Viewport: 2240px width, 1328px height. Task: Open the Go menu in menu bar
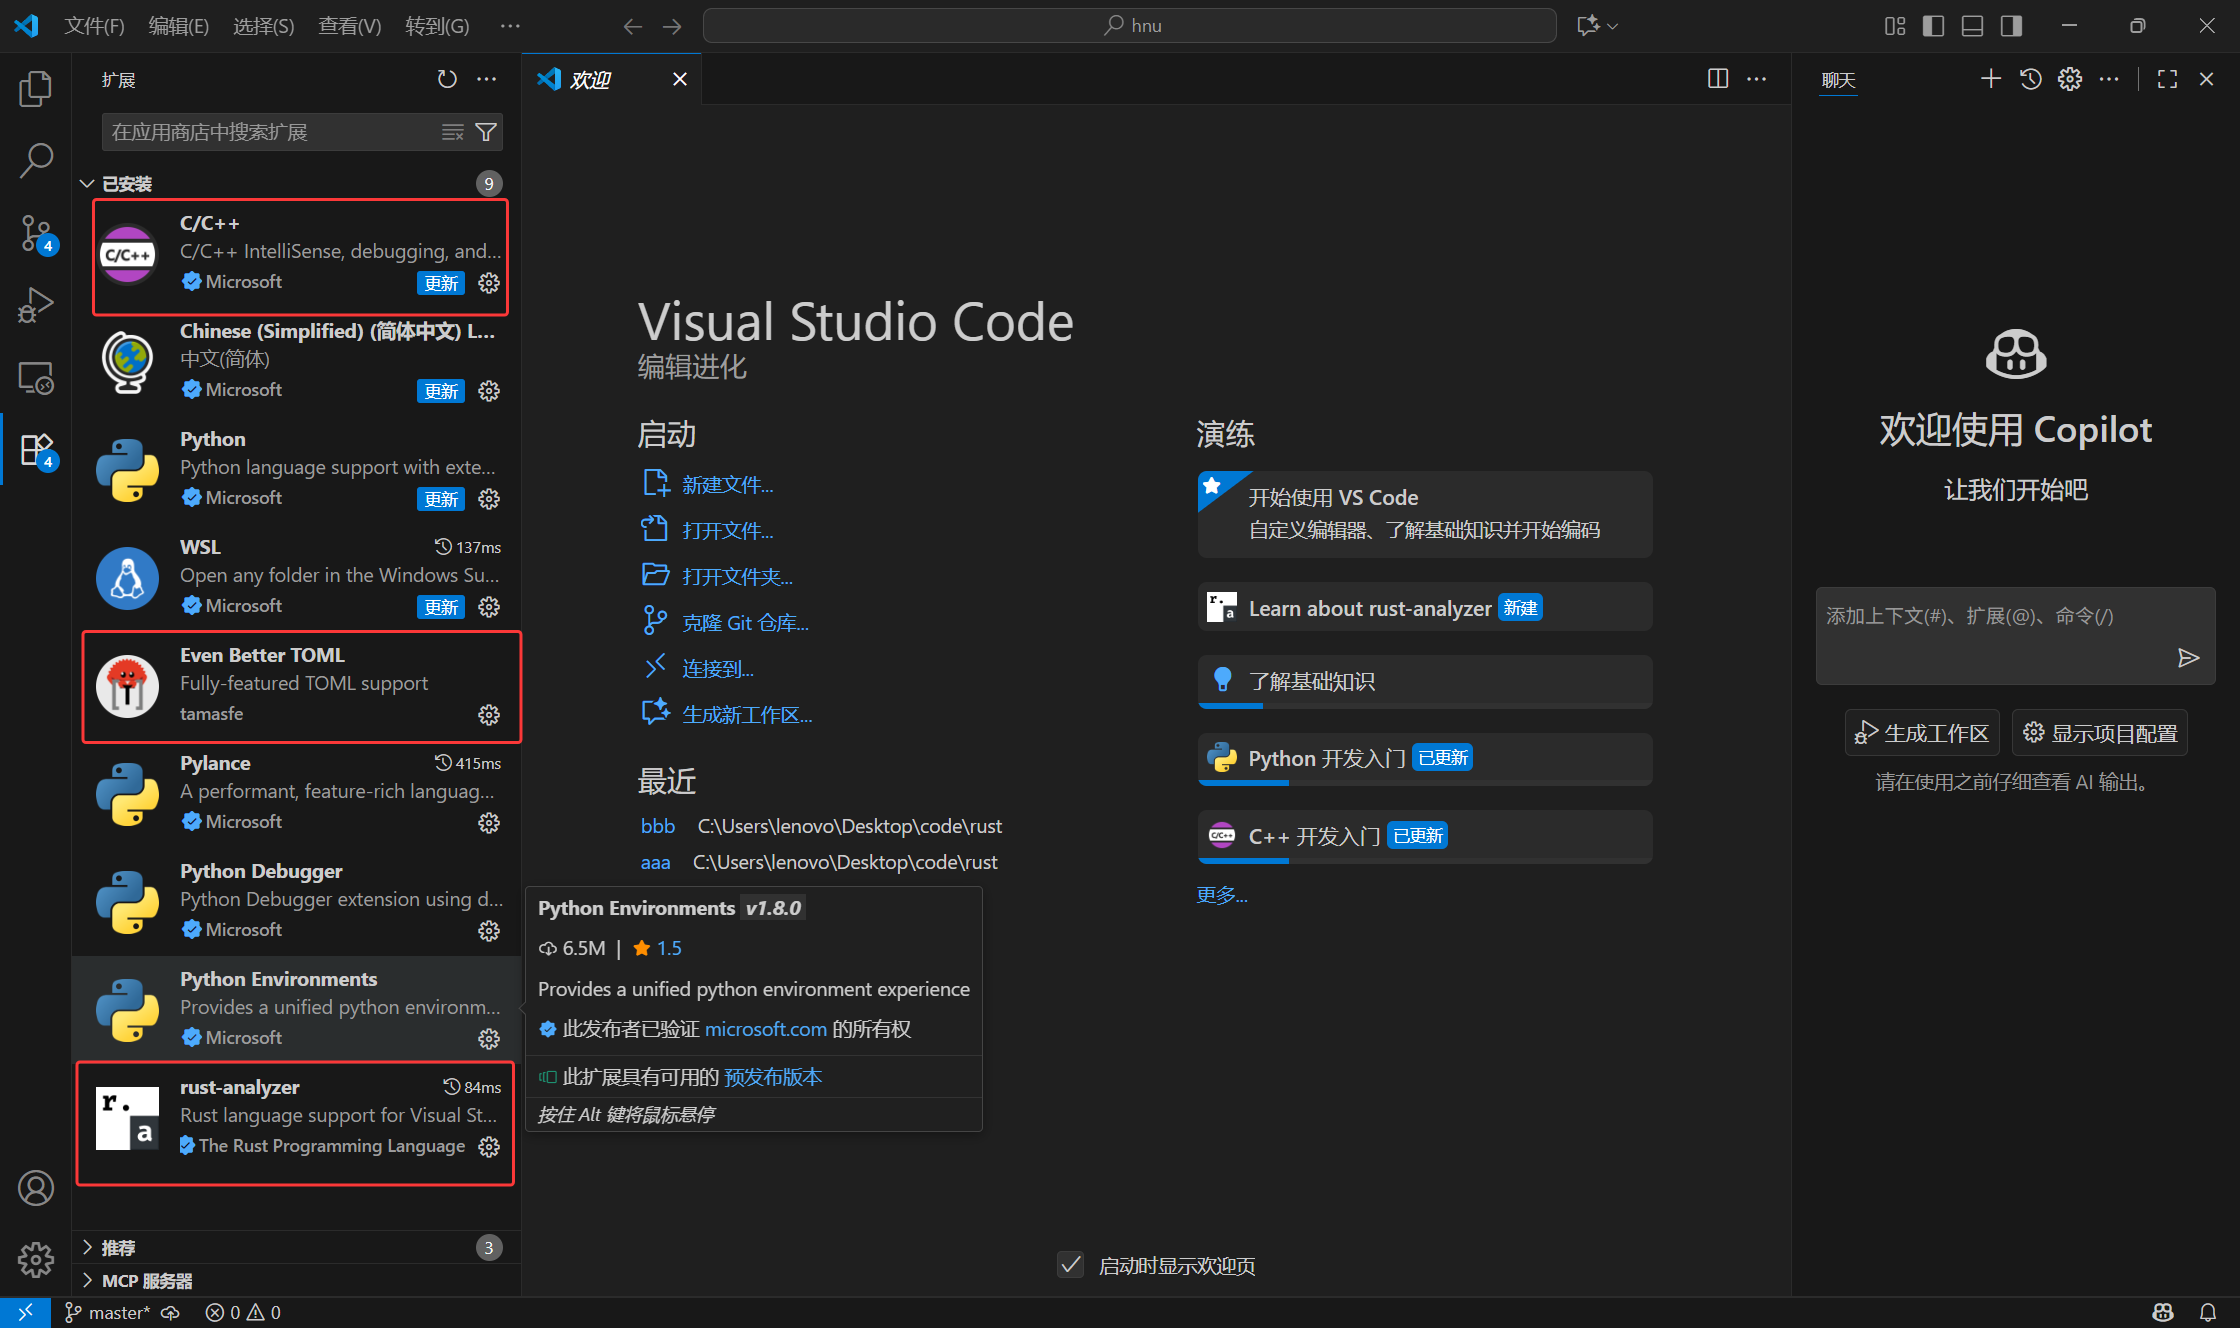coord(437,26)
